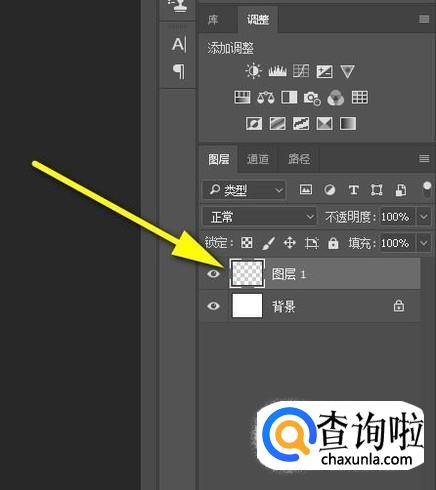436x490 pixels.
Task: Switch to the 通道 tab
Action: [258, 159]
